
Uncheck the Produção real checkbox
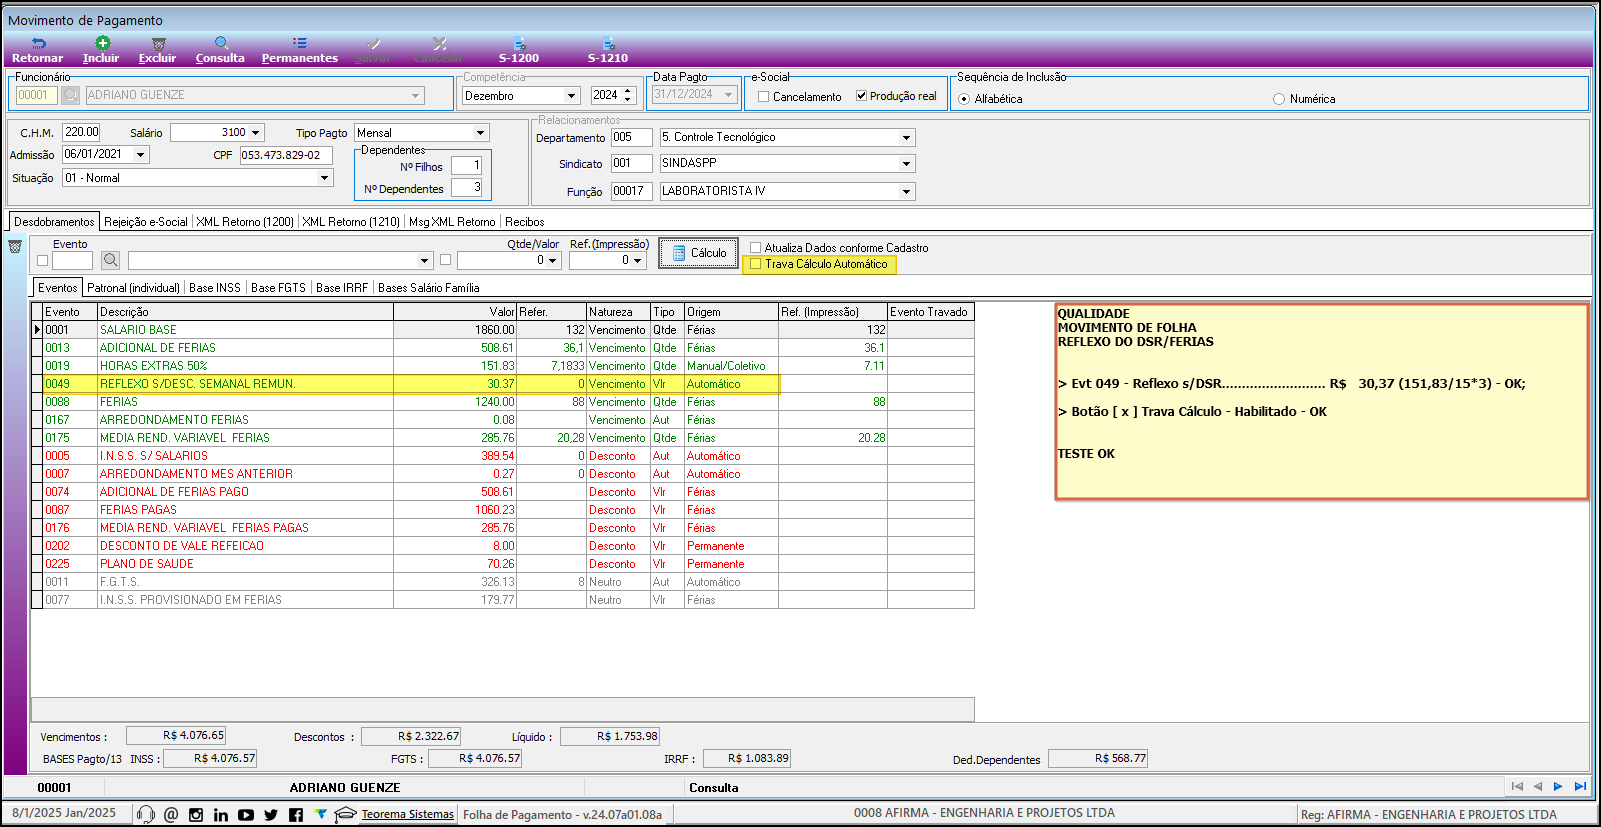(x=861, y=96)
